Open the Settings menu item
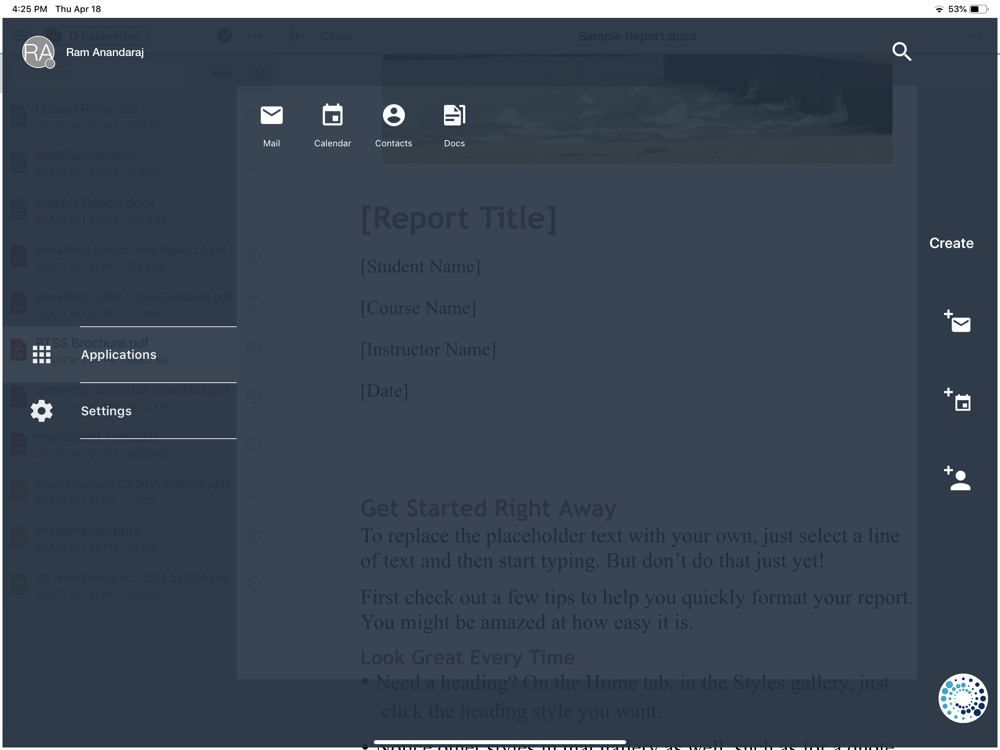 click(120, 411)
